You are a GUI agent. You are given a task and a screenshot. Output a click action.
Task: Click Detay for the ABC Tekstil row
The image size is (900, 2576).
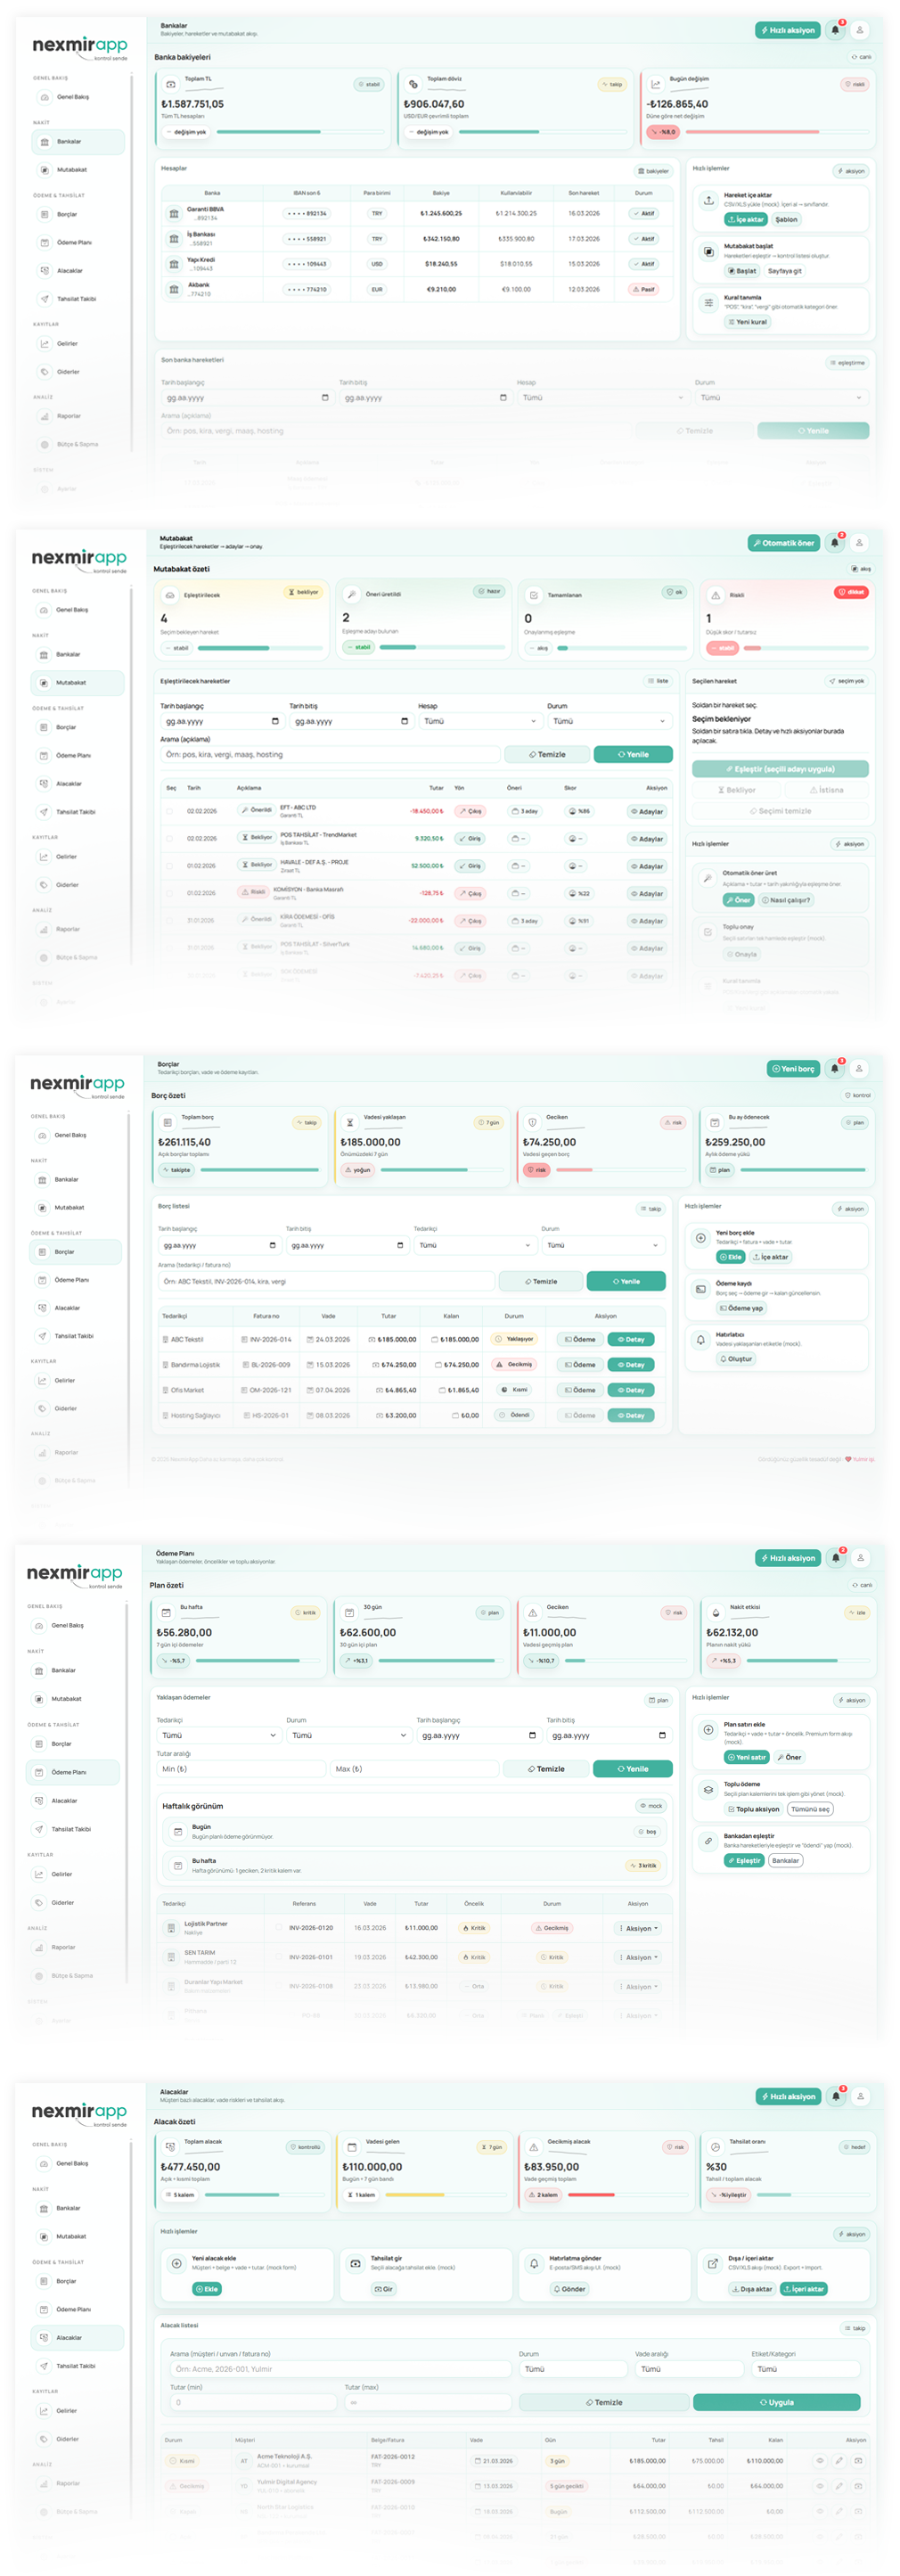(631, 1339)
